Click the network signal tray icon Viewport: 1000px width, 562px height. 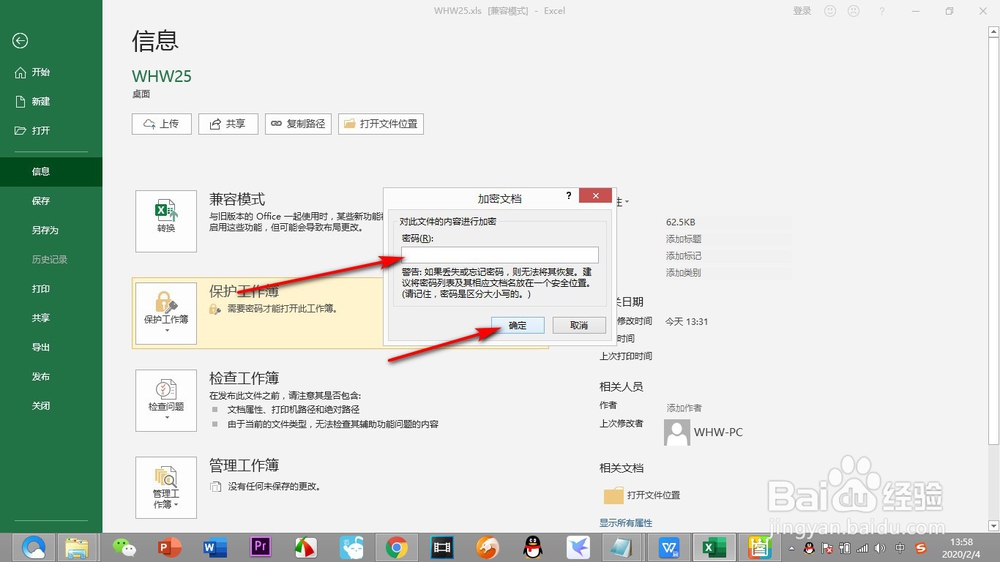[862, 549]
